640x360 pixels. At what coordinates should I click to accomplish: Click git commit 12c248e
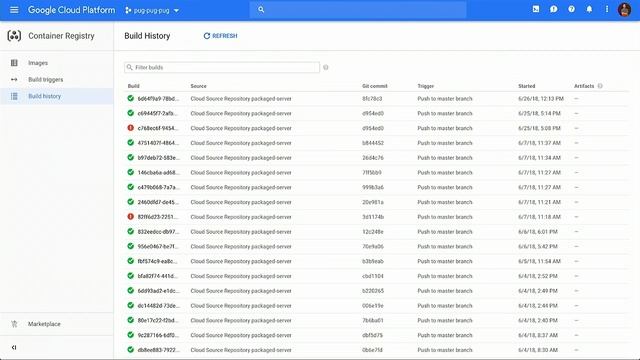373,232
